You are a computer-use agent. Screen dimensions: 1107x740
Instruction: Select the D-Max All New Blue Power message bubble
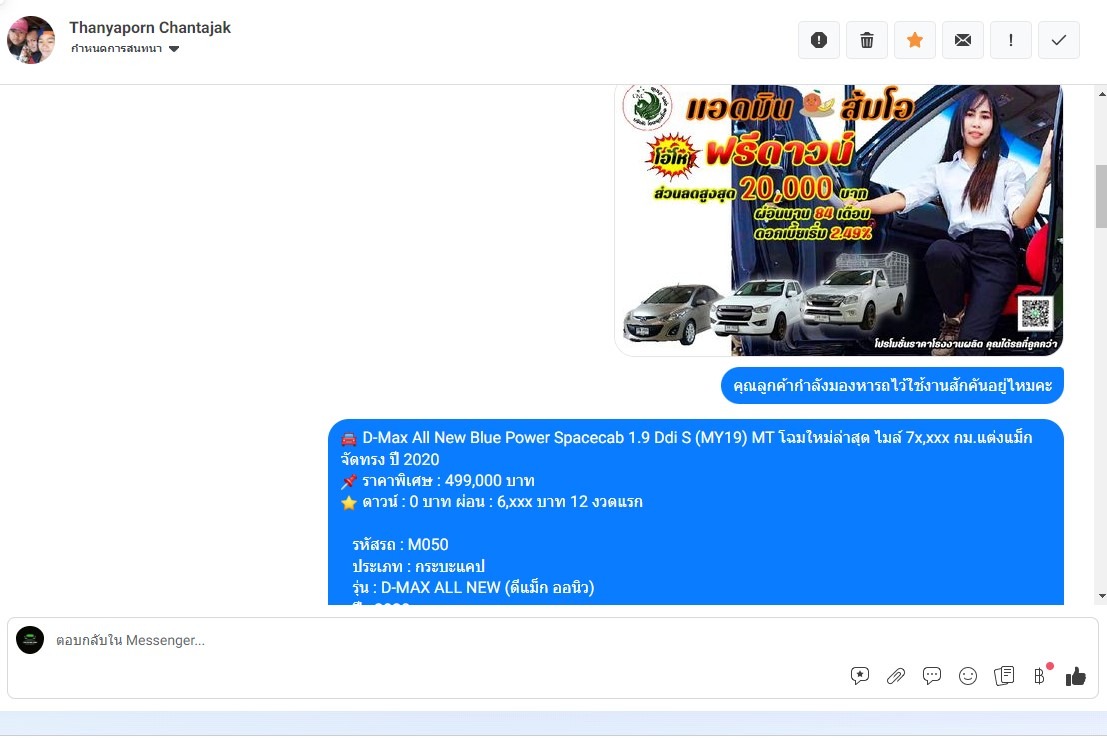click(x=696, y=512)
